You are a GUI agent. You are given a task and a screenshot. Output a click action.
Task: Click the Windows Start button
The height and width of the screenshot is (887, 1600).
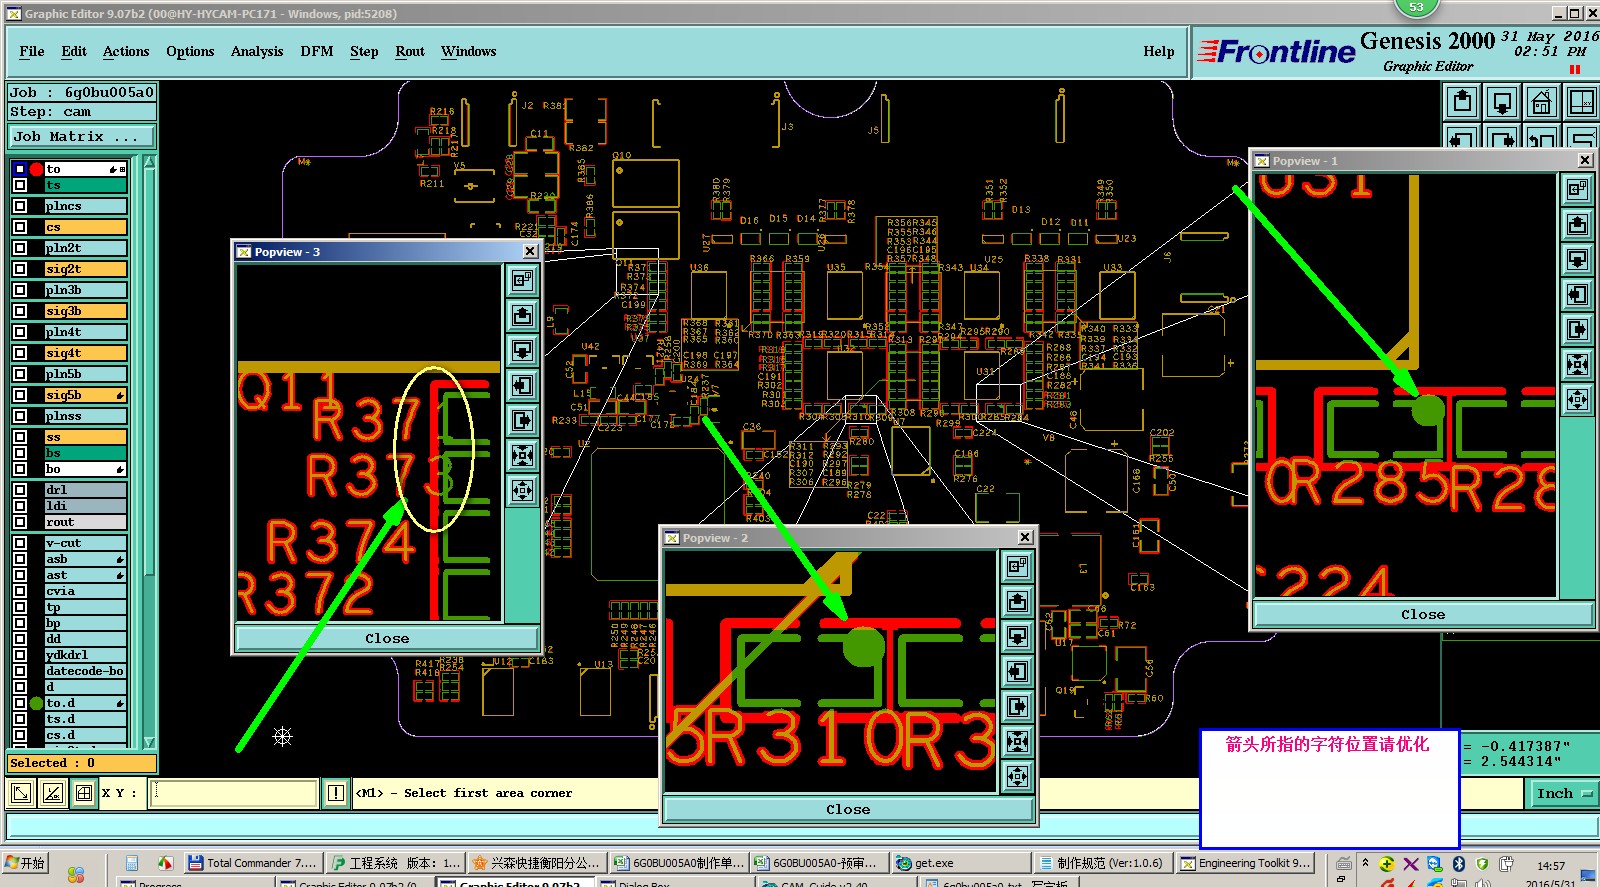tap(26, 863)
